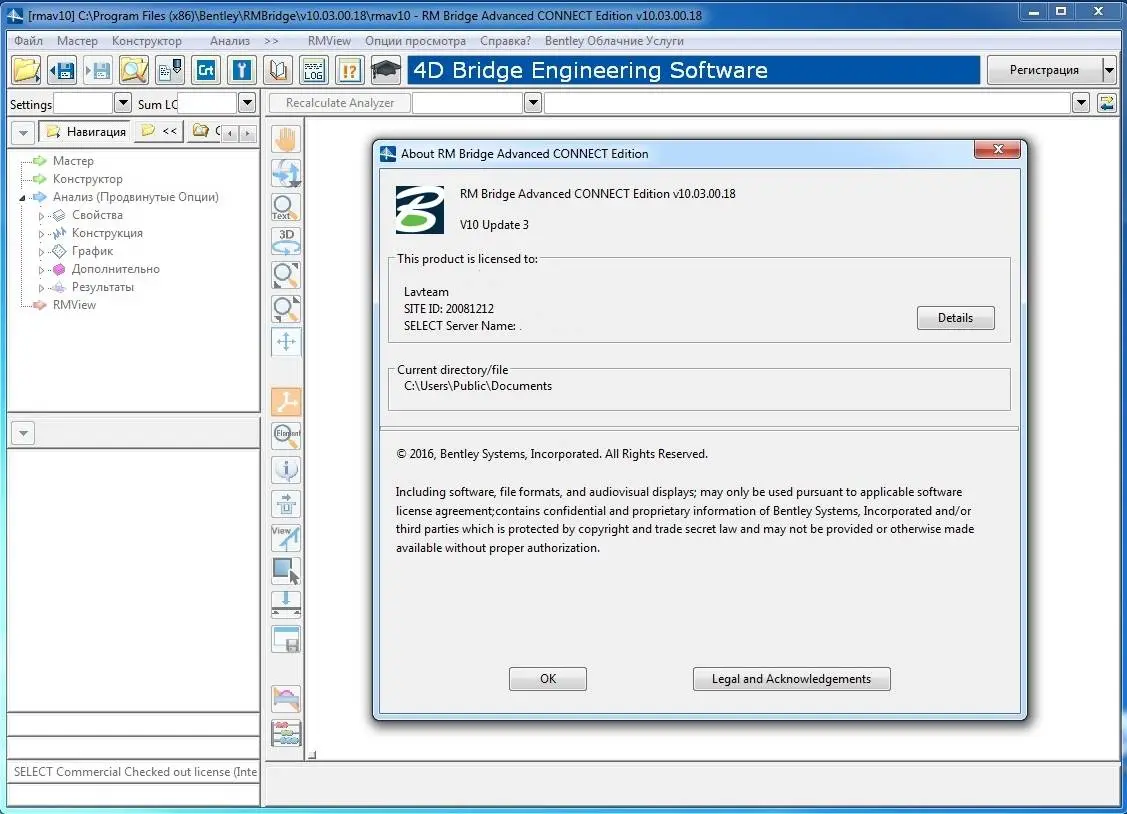Click the lower-left panel dropdown arrow
The height and width of the screenshot is (814, 1127).
point(23,433)
